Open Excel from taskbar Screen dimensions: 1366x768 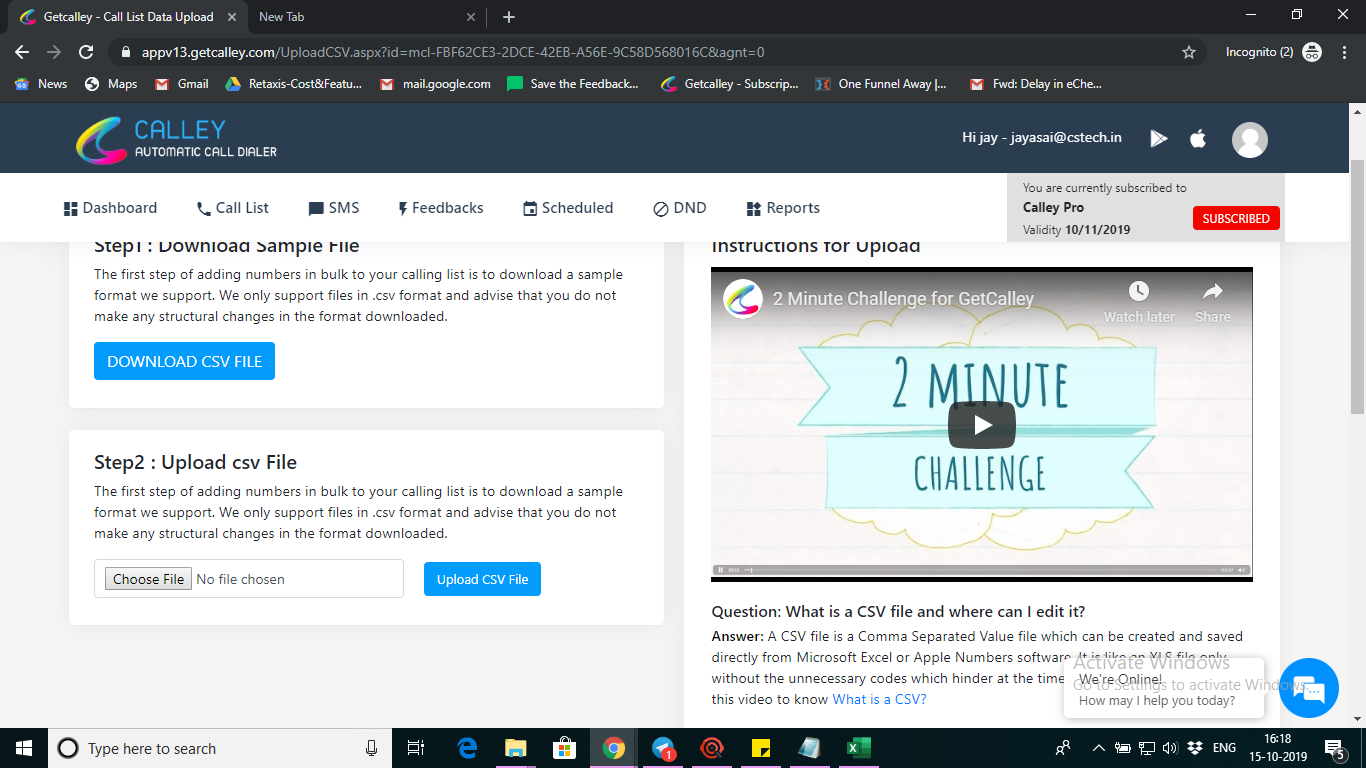click(x=858, y=748)
